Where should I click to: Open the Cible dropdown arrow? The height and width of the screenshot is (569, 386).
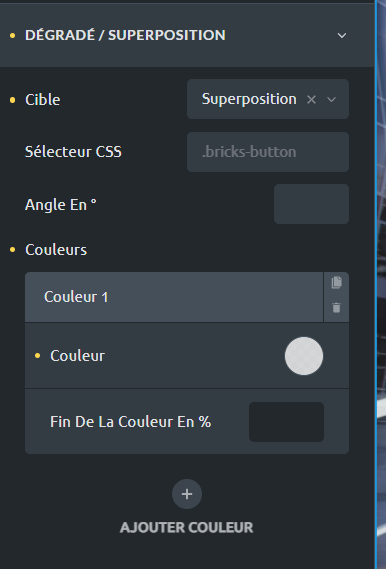click(331, 99)
